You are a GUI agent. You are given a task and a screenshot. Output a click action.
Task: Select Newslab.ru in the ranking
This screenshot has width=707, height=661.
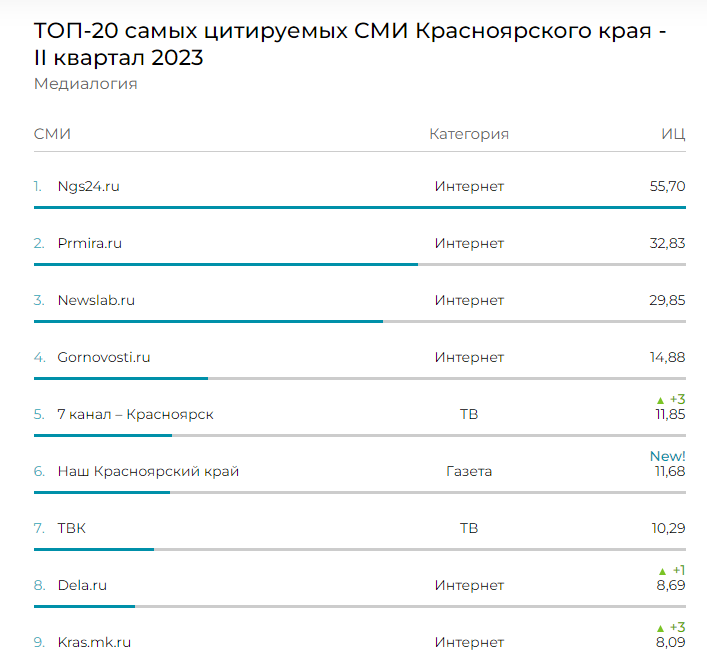96,300
